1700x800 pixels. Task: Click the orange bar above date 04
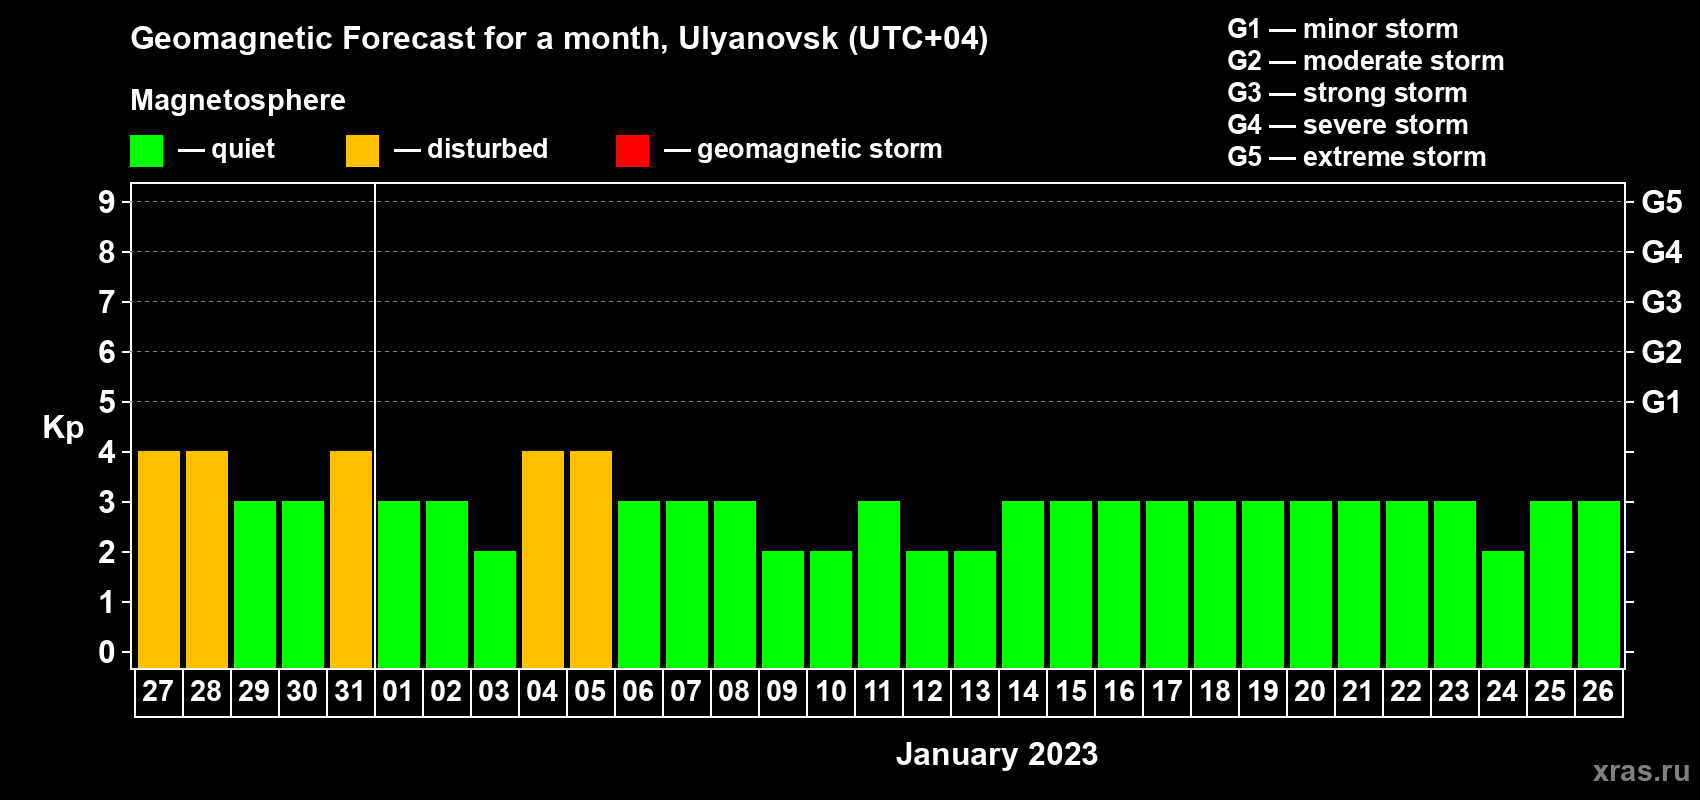(543, 559)
